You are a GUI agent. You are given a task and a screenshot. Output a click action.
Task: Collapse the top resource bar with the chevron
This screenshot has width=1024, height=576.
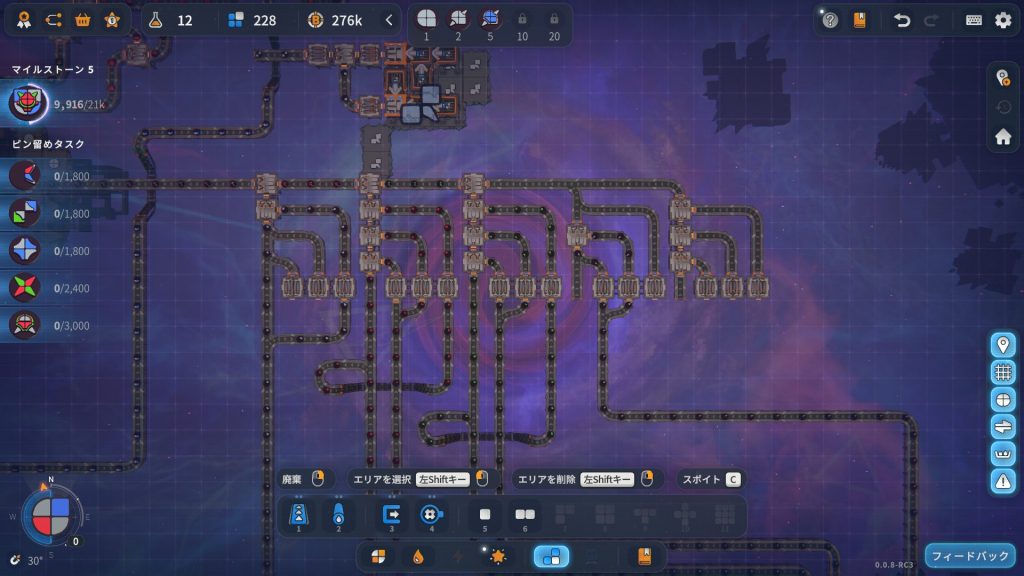[390, 19]
